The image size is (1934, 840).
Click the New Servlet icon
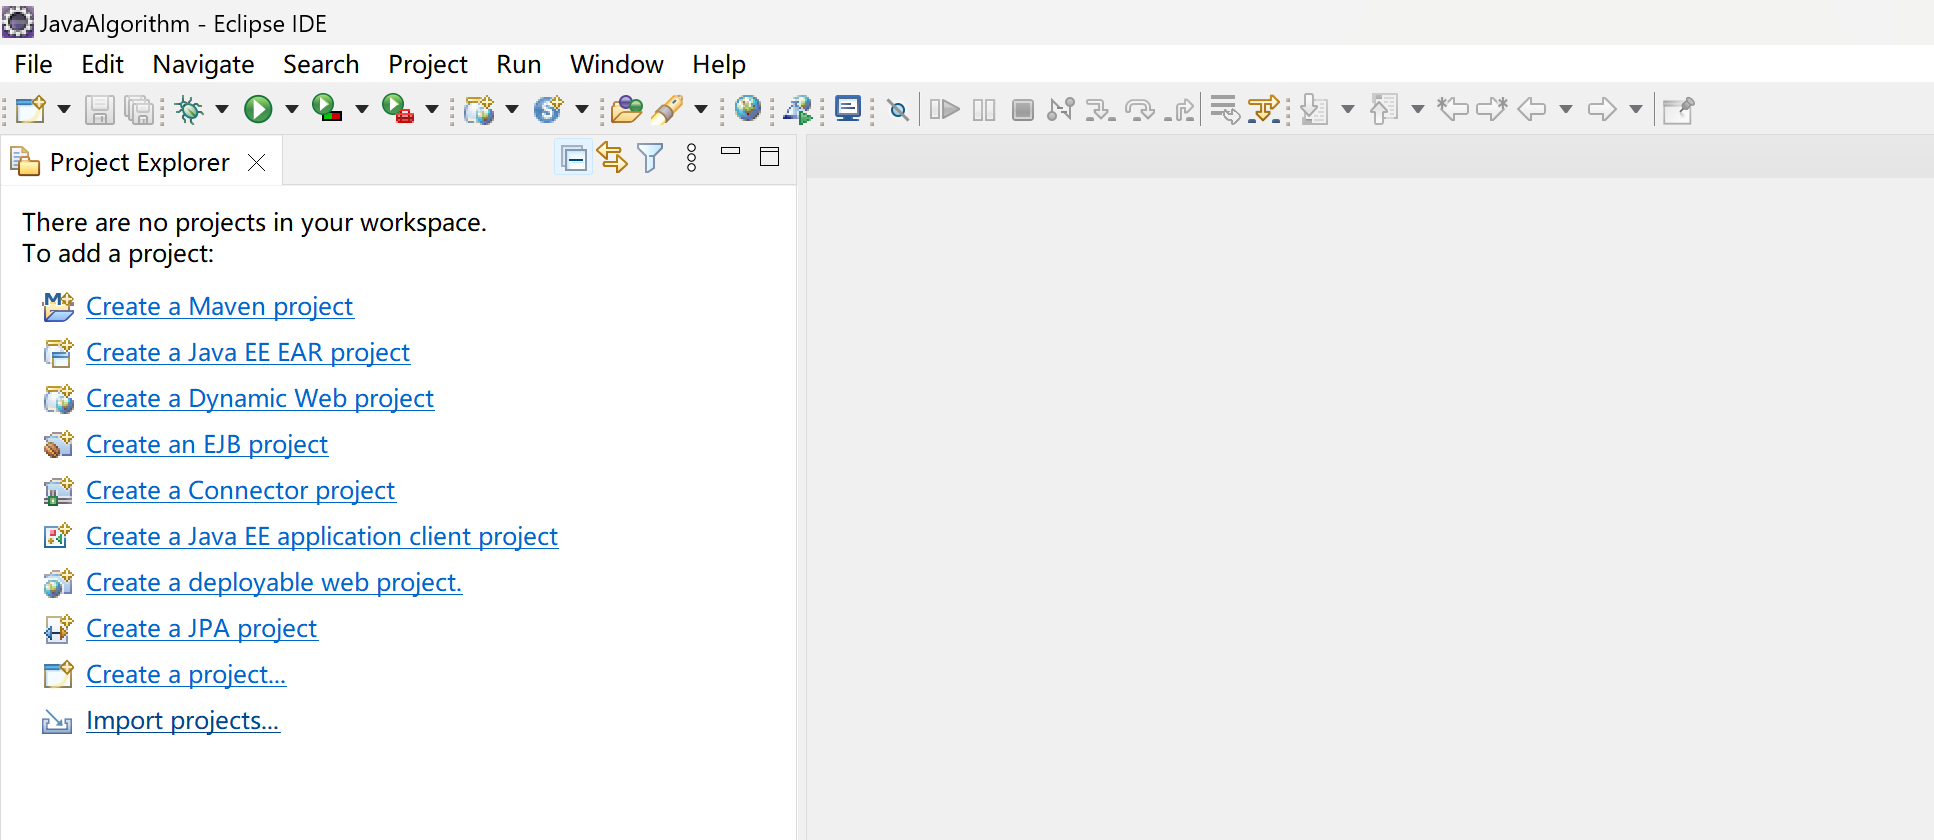pos(548,109)
